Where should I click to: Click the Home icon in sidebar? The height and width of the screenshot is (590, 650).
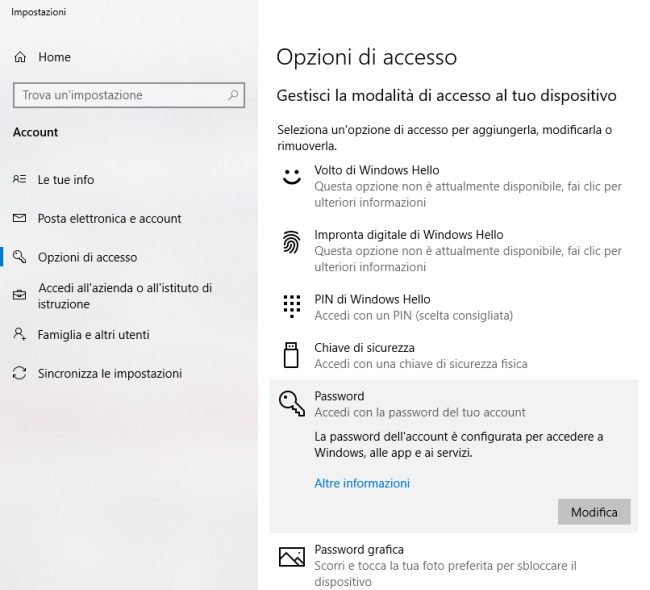(20, 58)
